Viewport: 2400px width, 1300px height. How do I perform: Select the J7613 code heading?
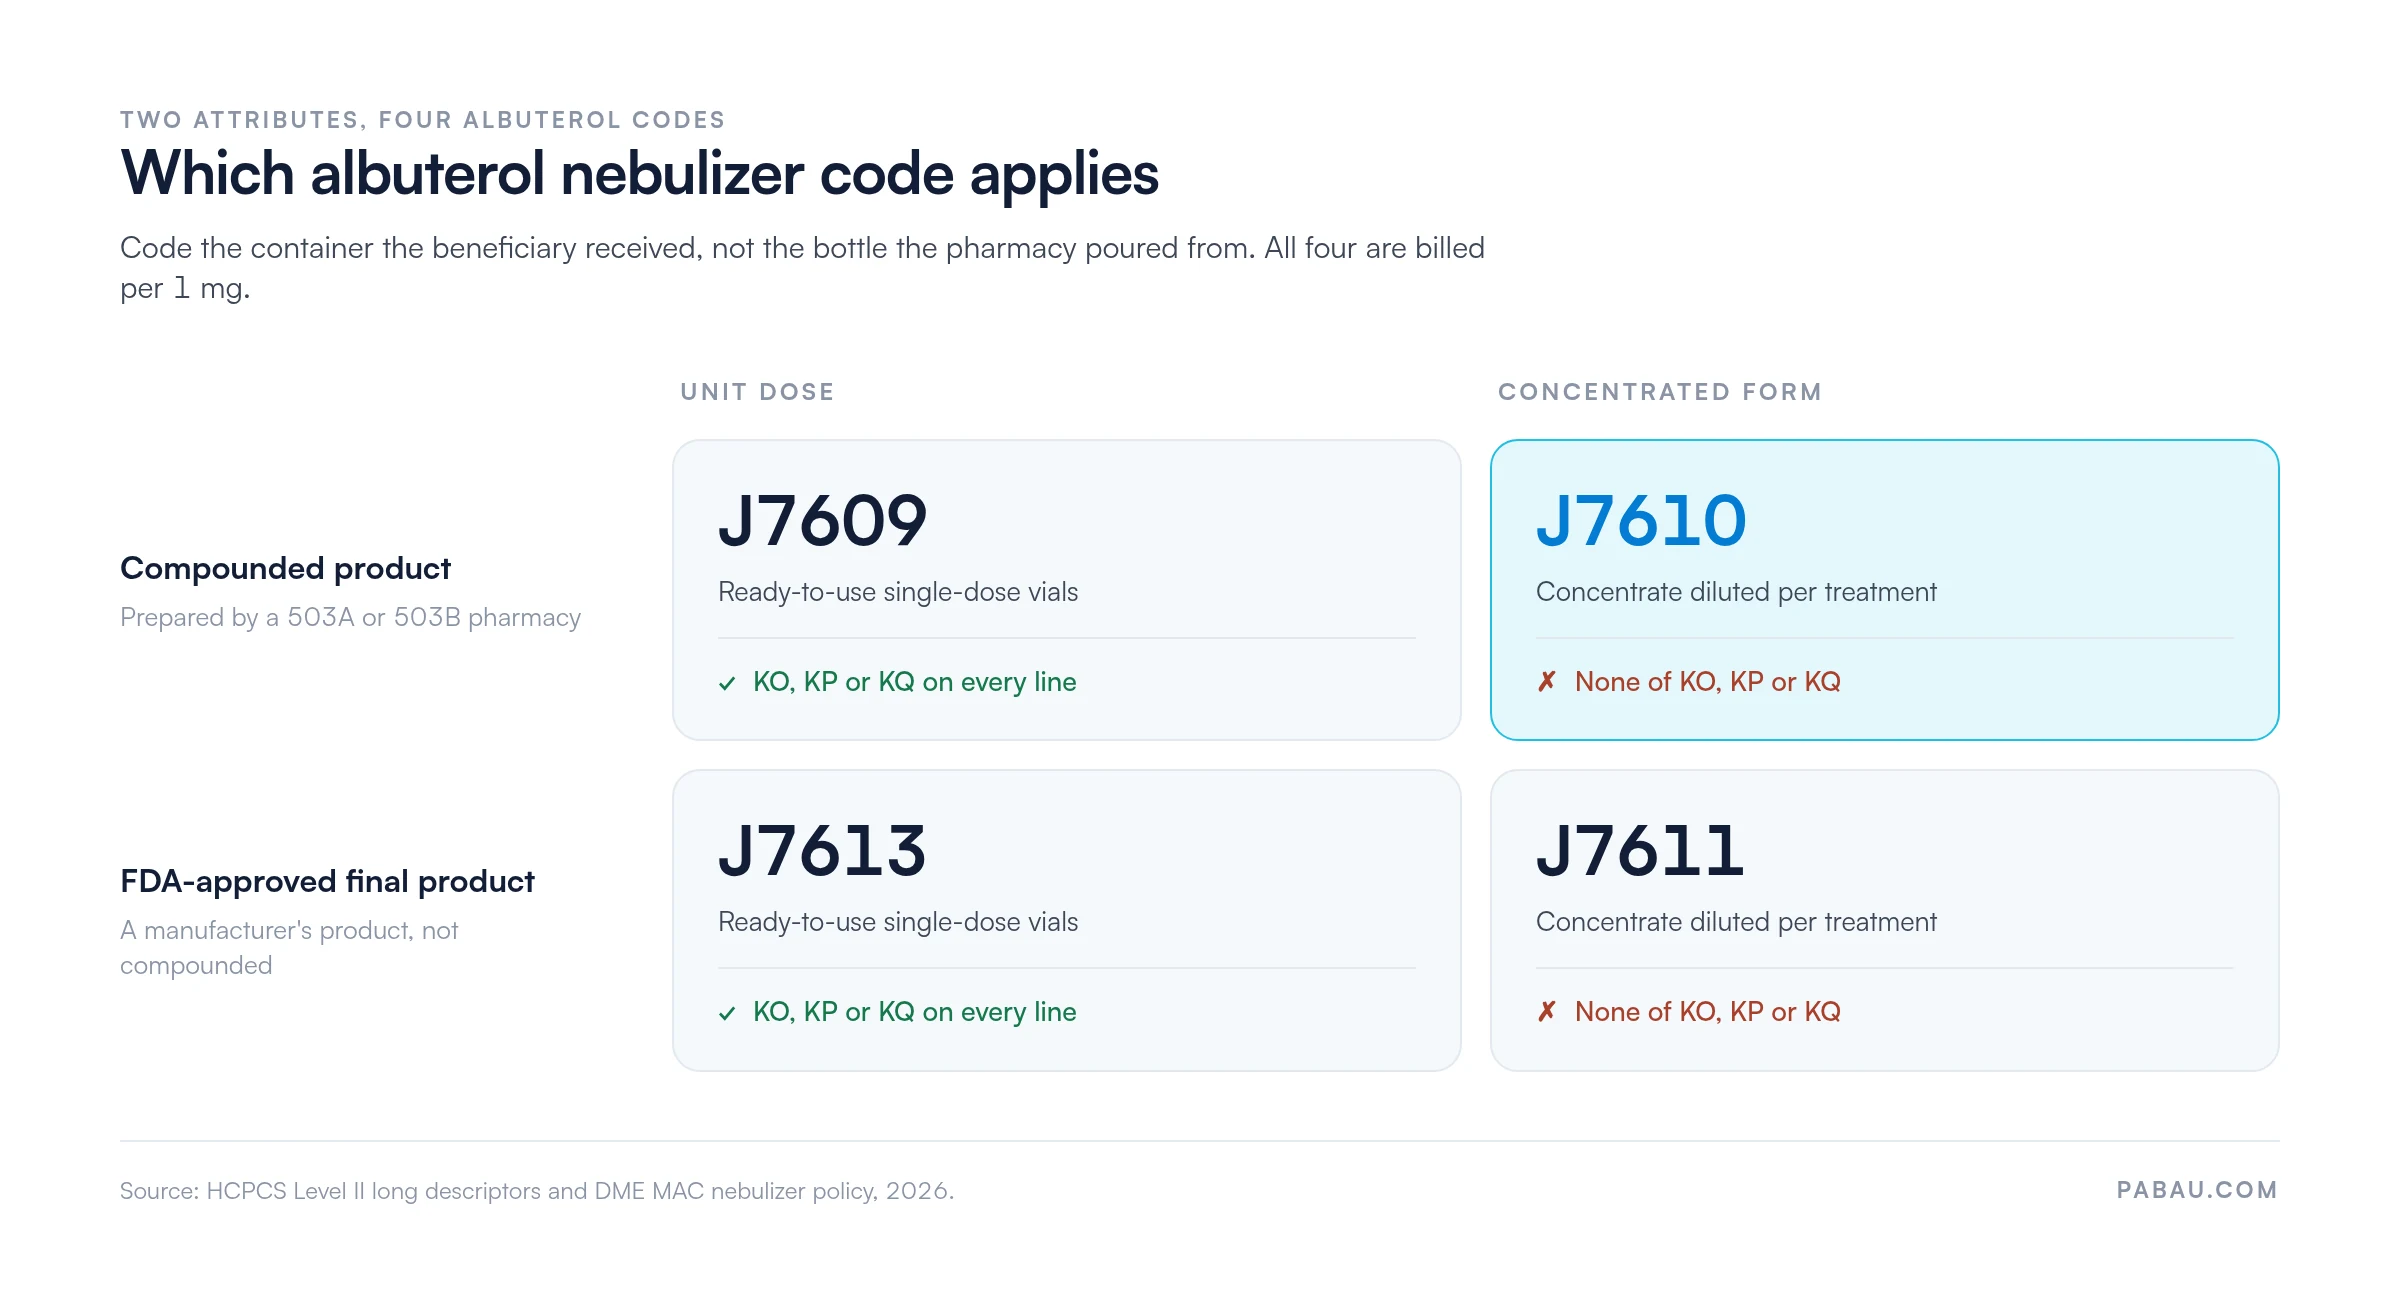point(822,851)
